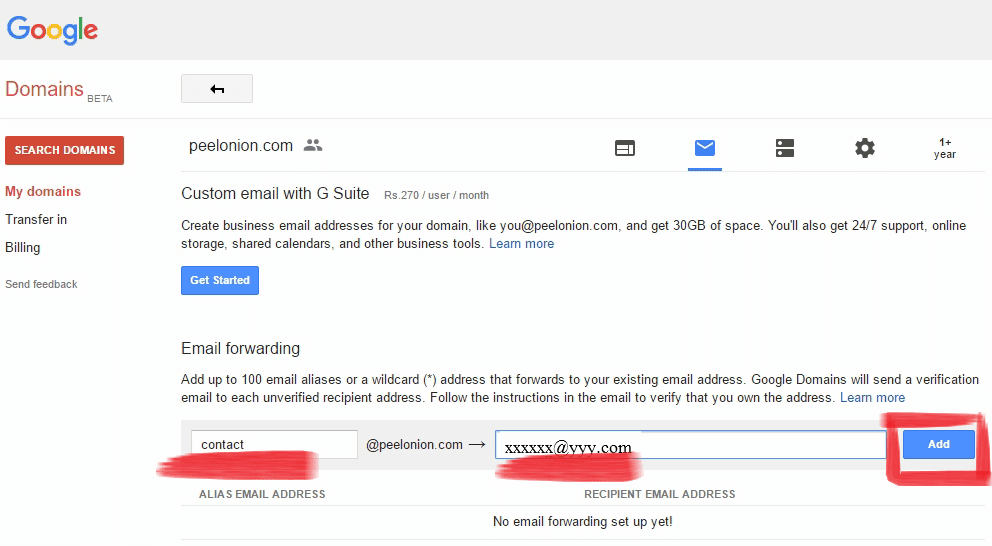Focus the alias field containing contact
Screen dimensions: 992x546
pos(275,445)
